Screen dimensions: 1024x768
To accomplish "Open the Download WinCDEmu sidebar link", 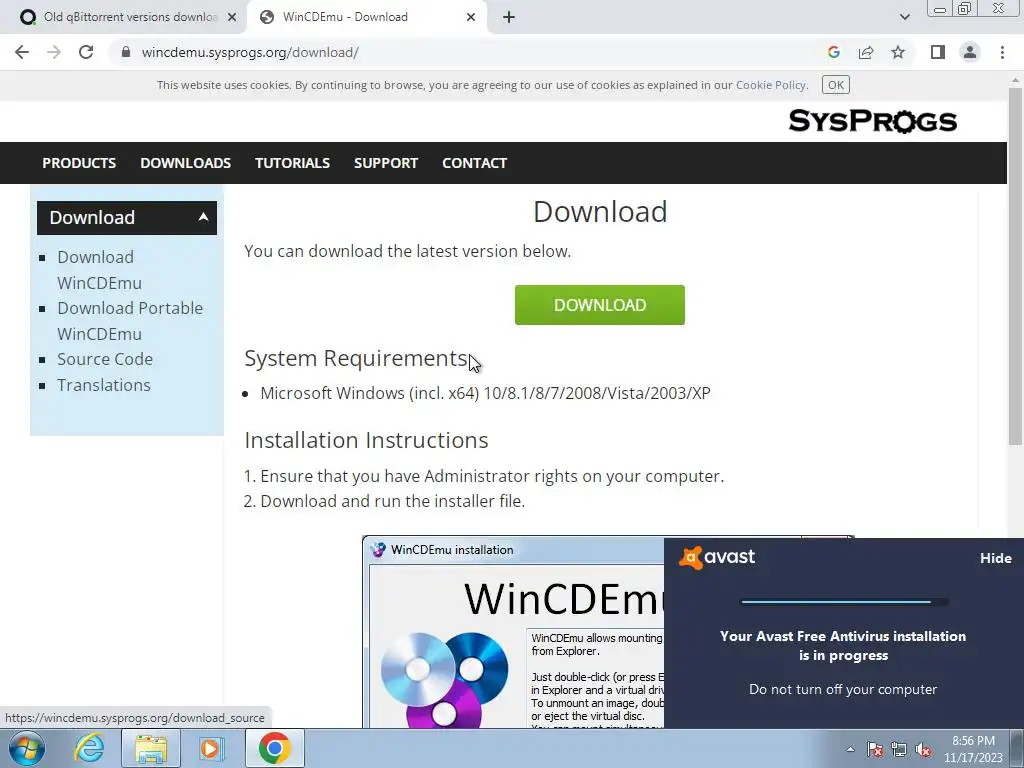I will 99,270.
